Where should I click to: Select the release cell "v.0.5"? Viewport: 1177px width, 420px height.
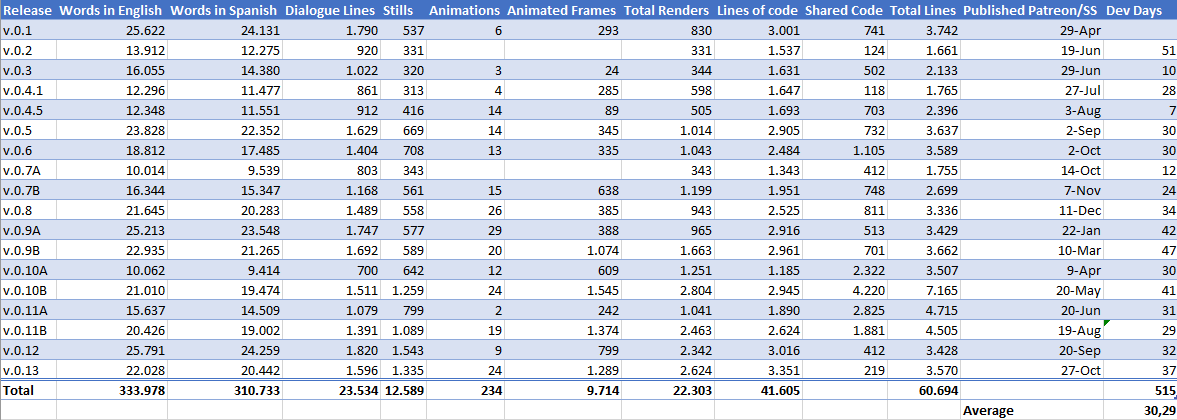click(x=28, y=130)
